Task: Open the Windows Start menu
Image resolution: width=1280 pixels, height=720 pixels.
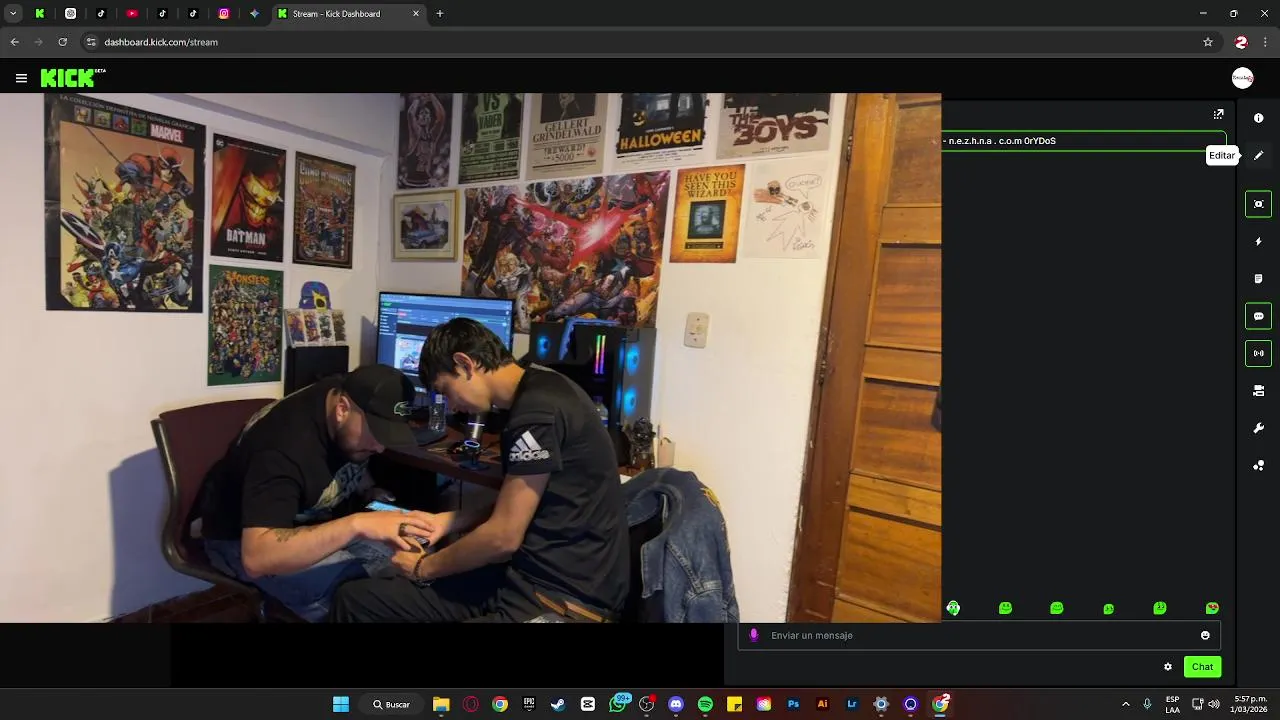Action: pyautogui.click(x=341, y=704)
